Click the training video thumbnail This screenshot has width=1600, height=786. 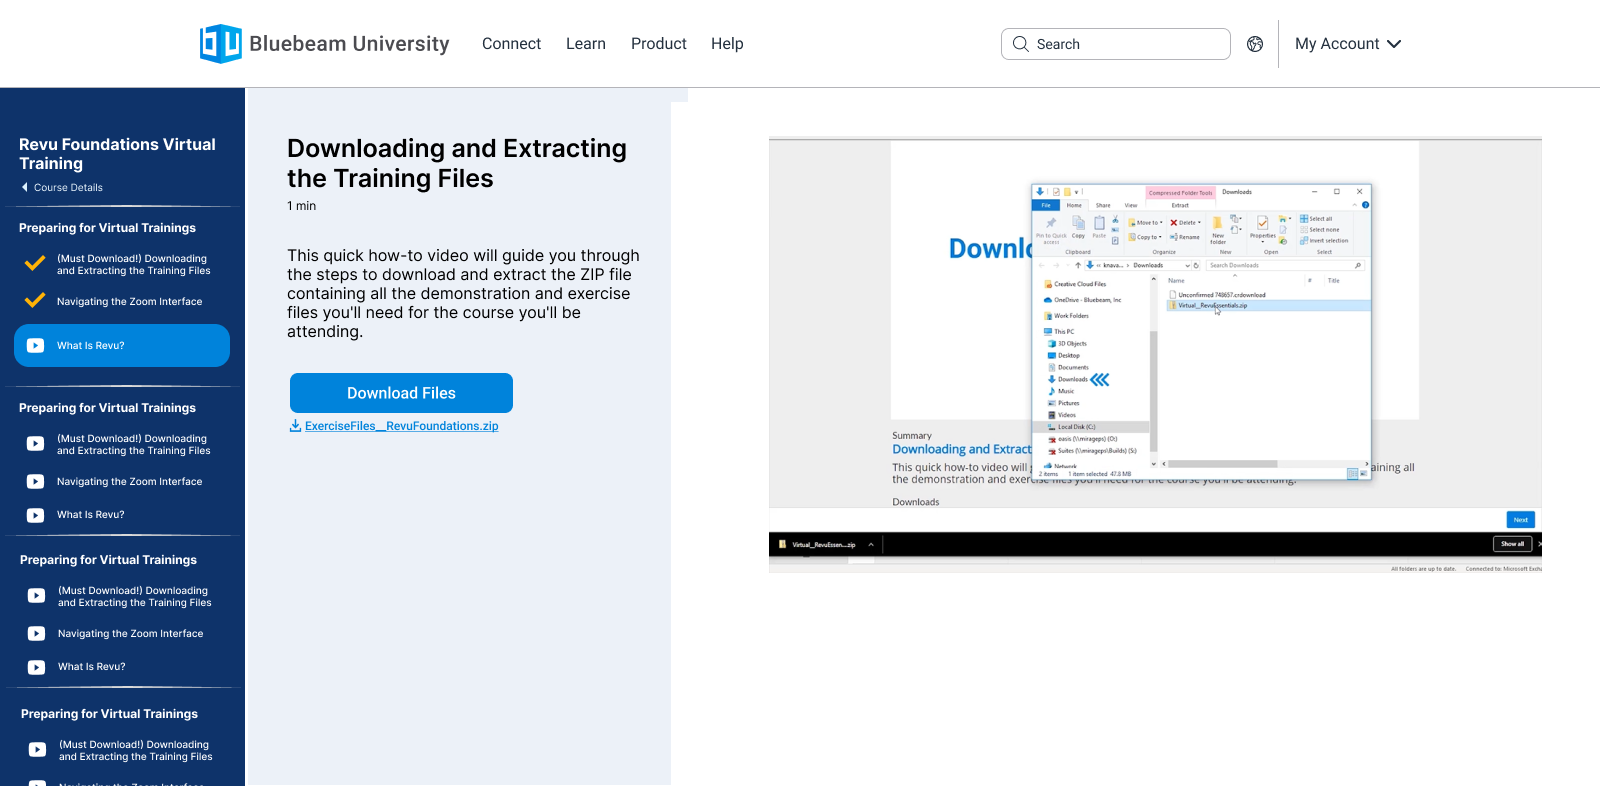pyautogui.click(x=1155, y=355)
